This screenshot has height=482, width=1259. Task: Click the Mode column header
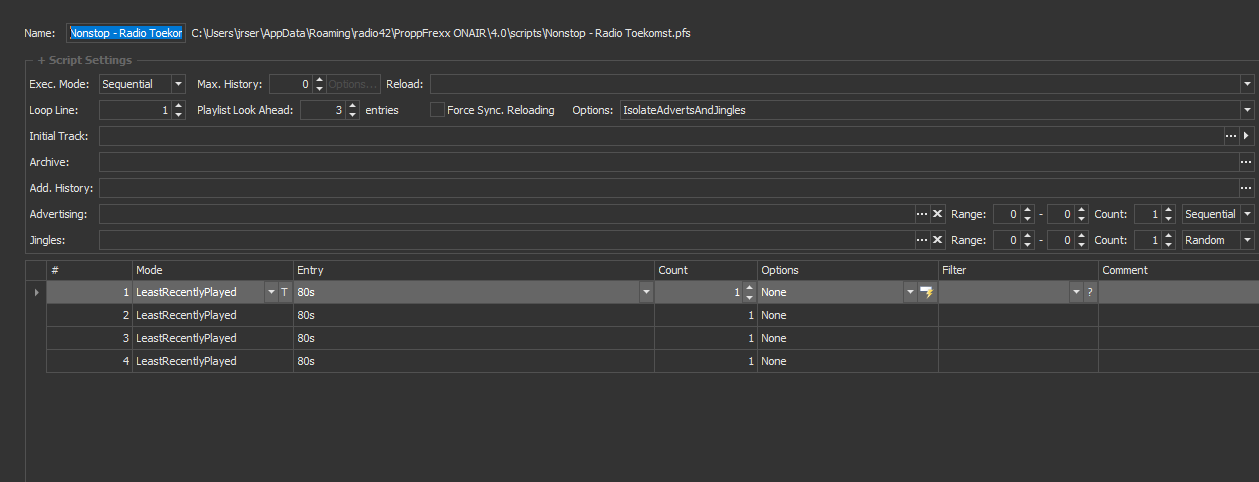tap(213, 270)
